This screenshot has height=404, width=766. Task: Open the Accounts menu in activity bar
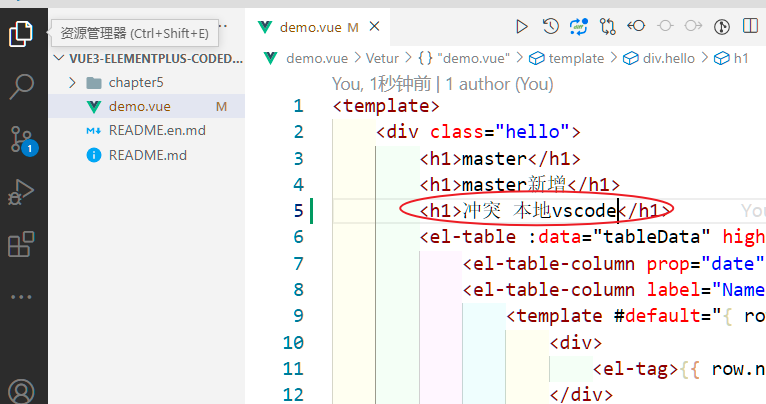pos(21,392)
